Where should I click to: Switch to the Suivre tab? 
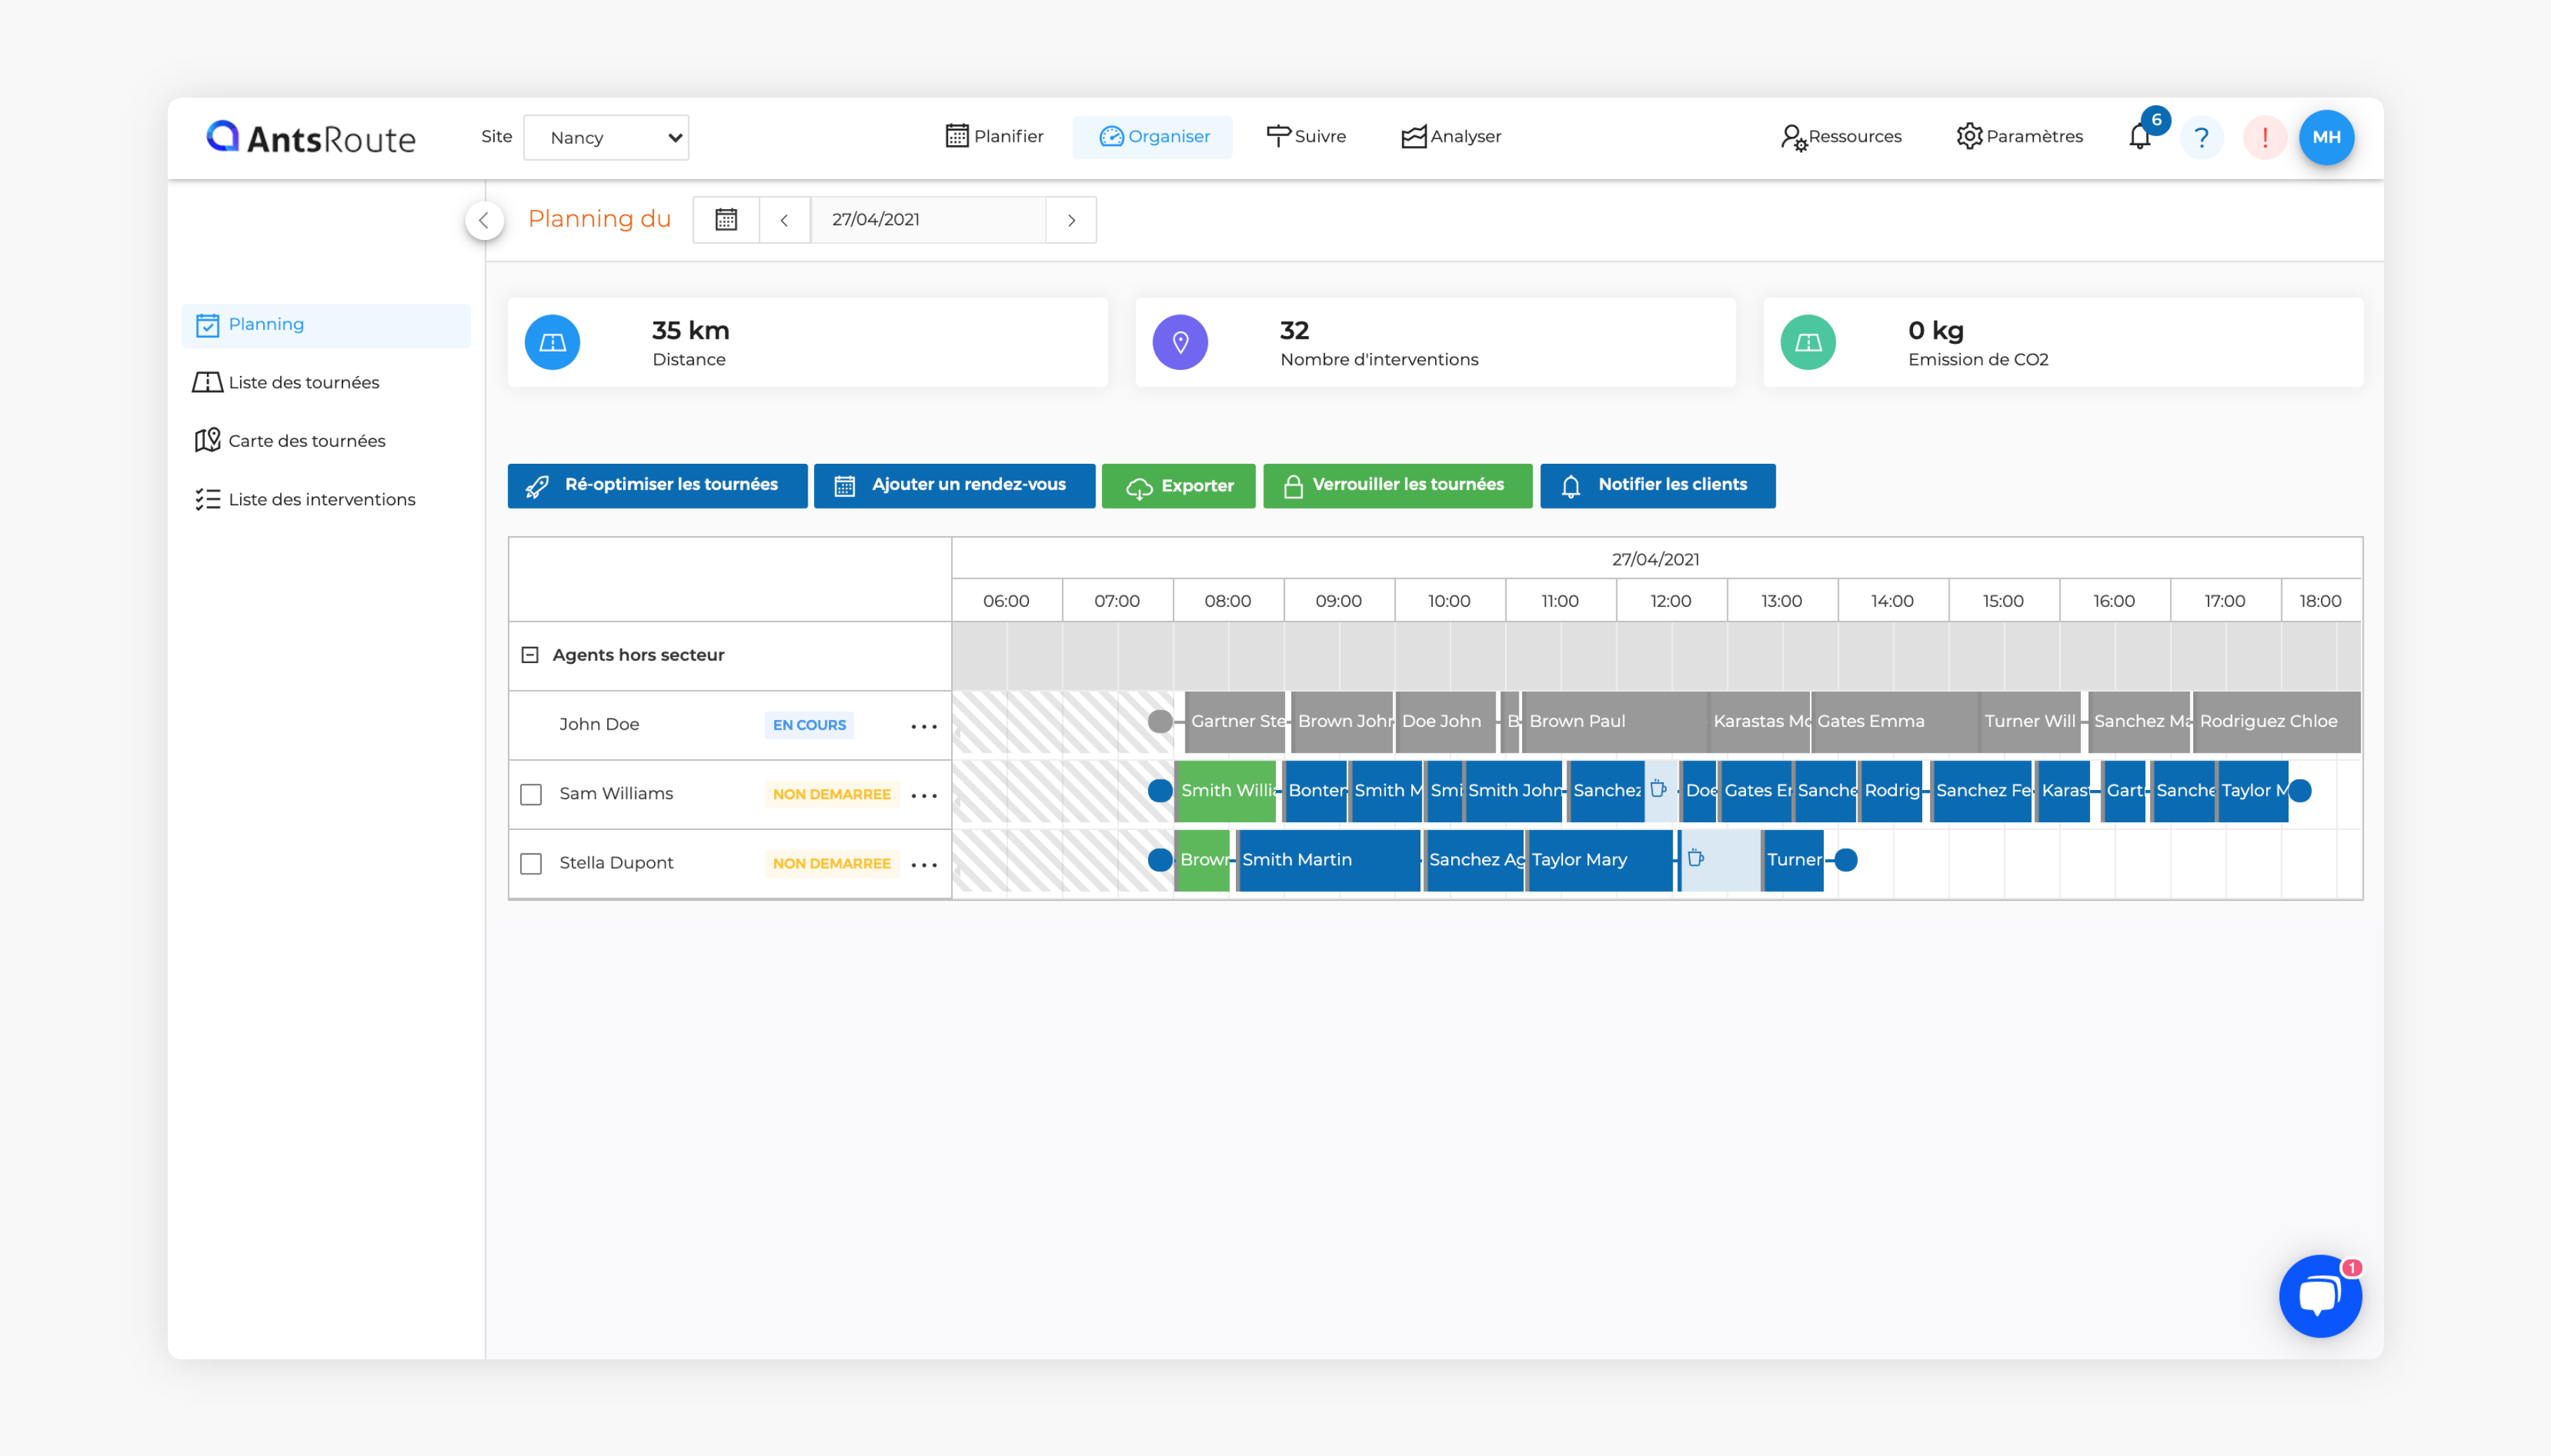[1306, 136]
